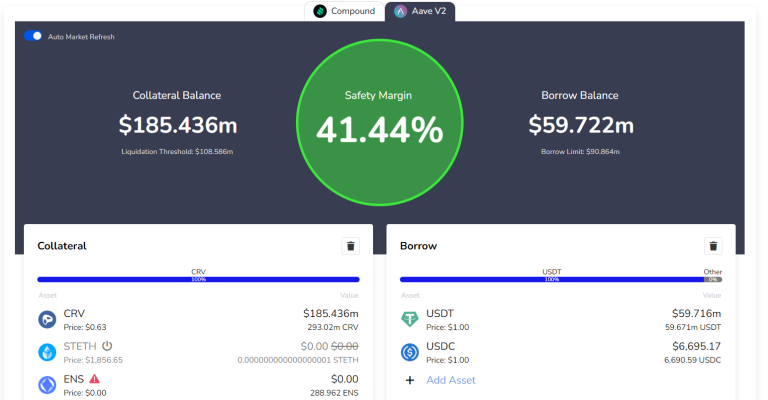Click the ENS red warning icon
The width and height of the screenshot is (768, 400).
95,379
